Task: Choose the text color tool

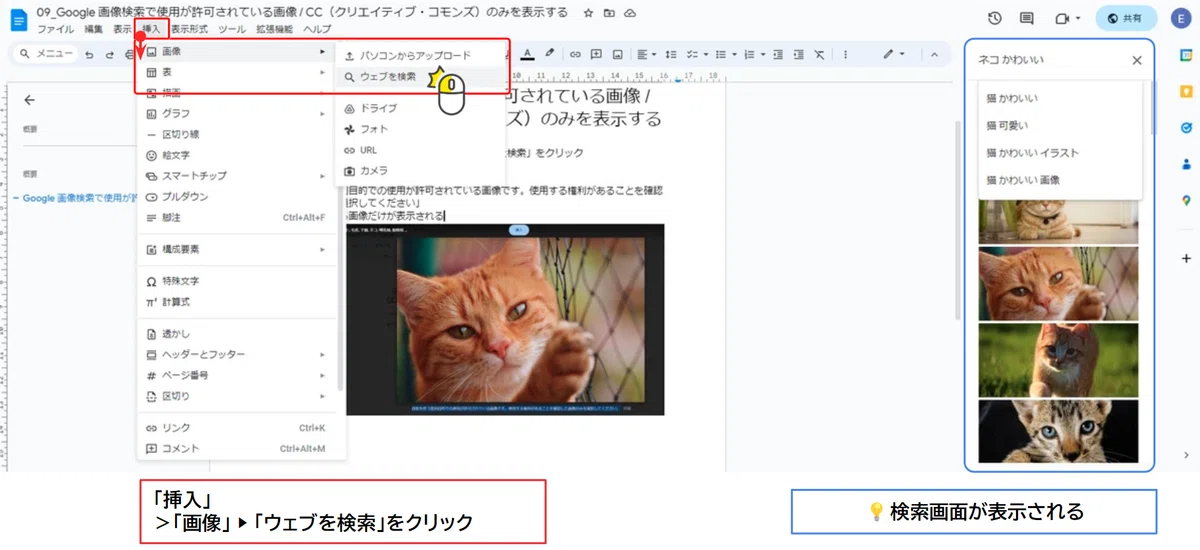Action: tap(528, 54)
